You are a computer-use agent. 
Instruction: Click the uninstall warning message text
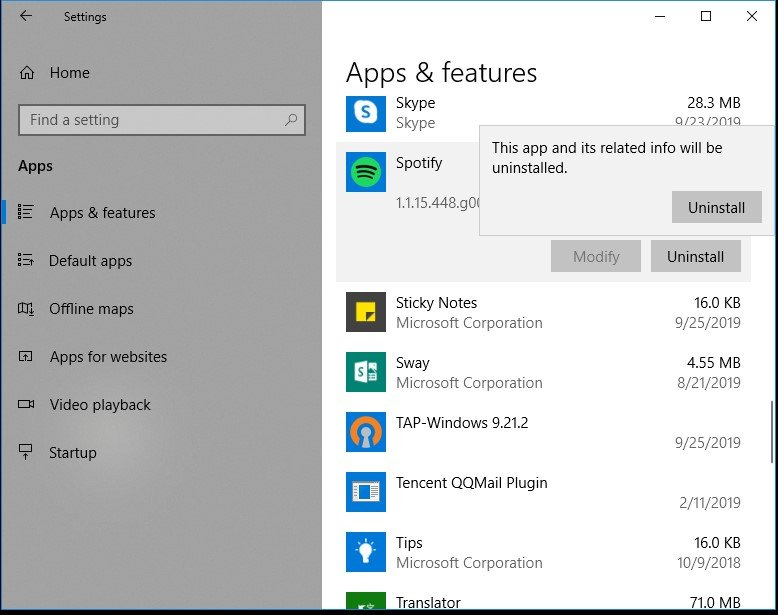(x=607, y=158)
